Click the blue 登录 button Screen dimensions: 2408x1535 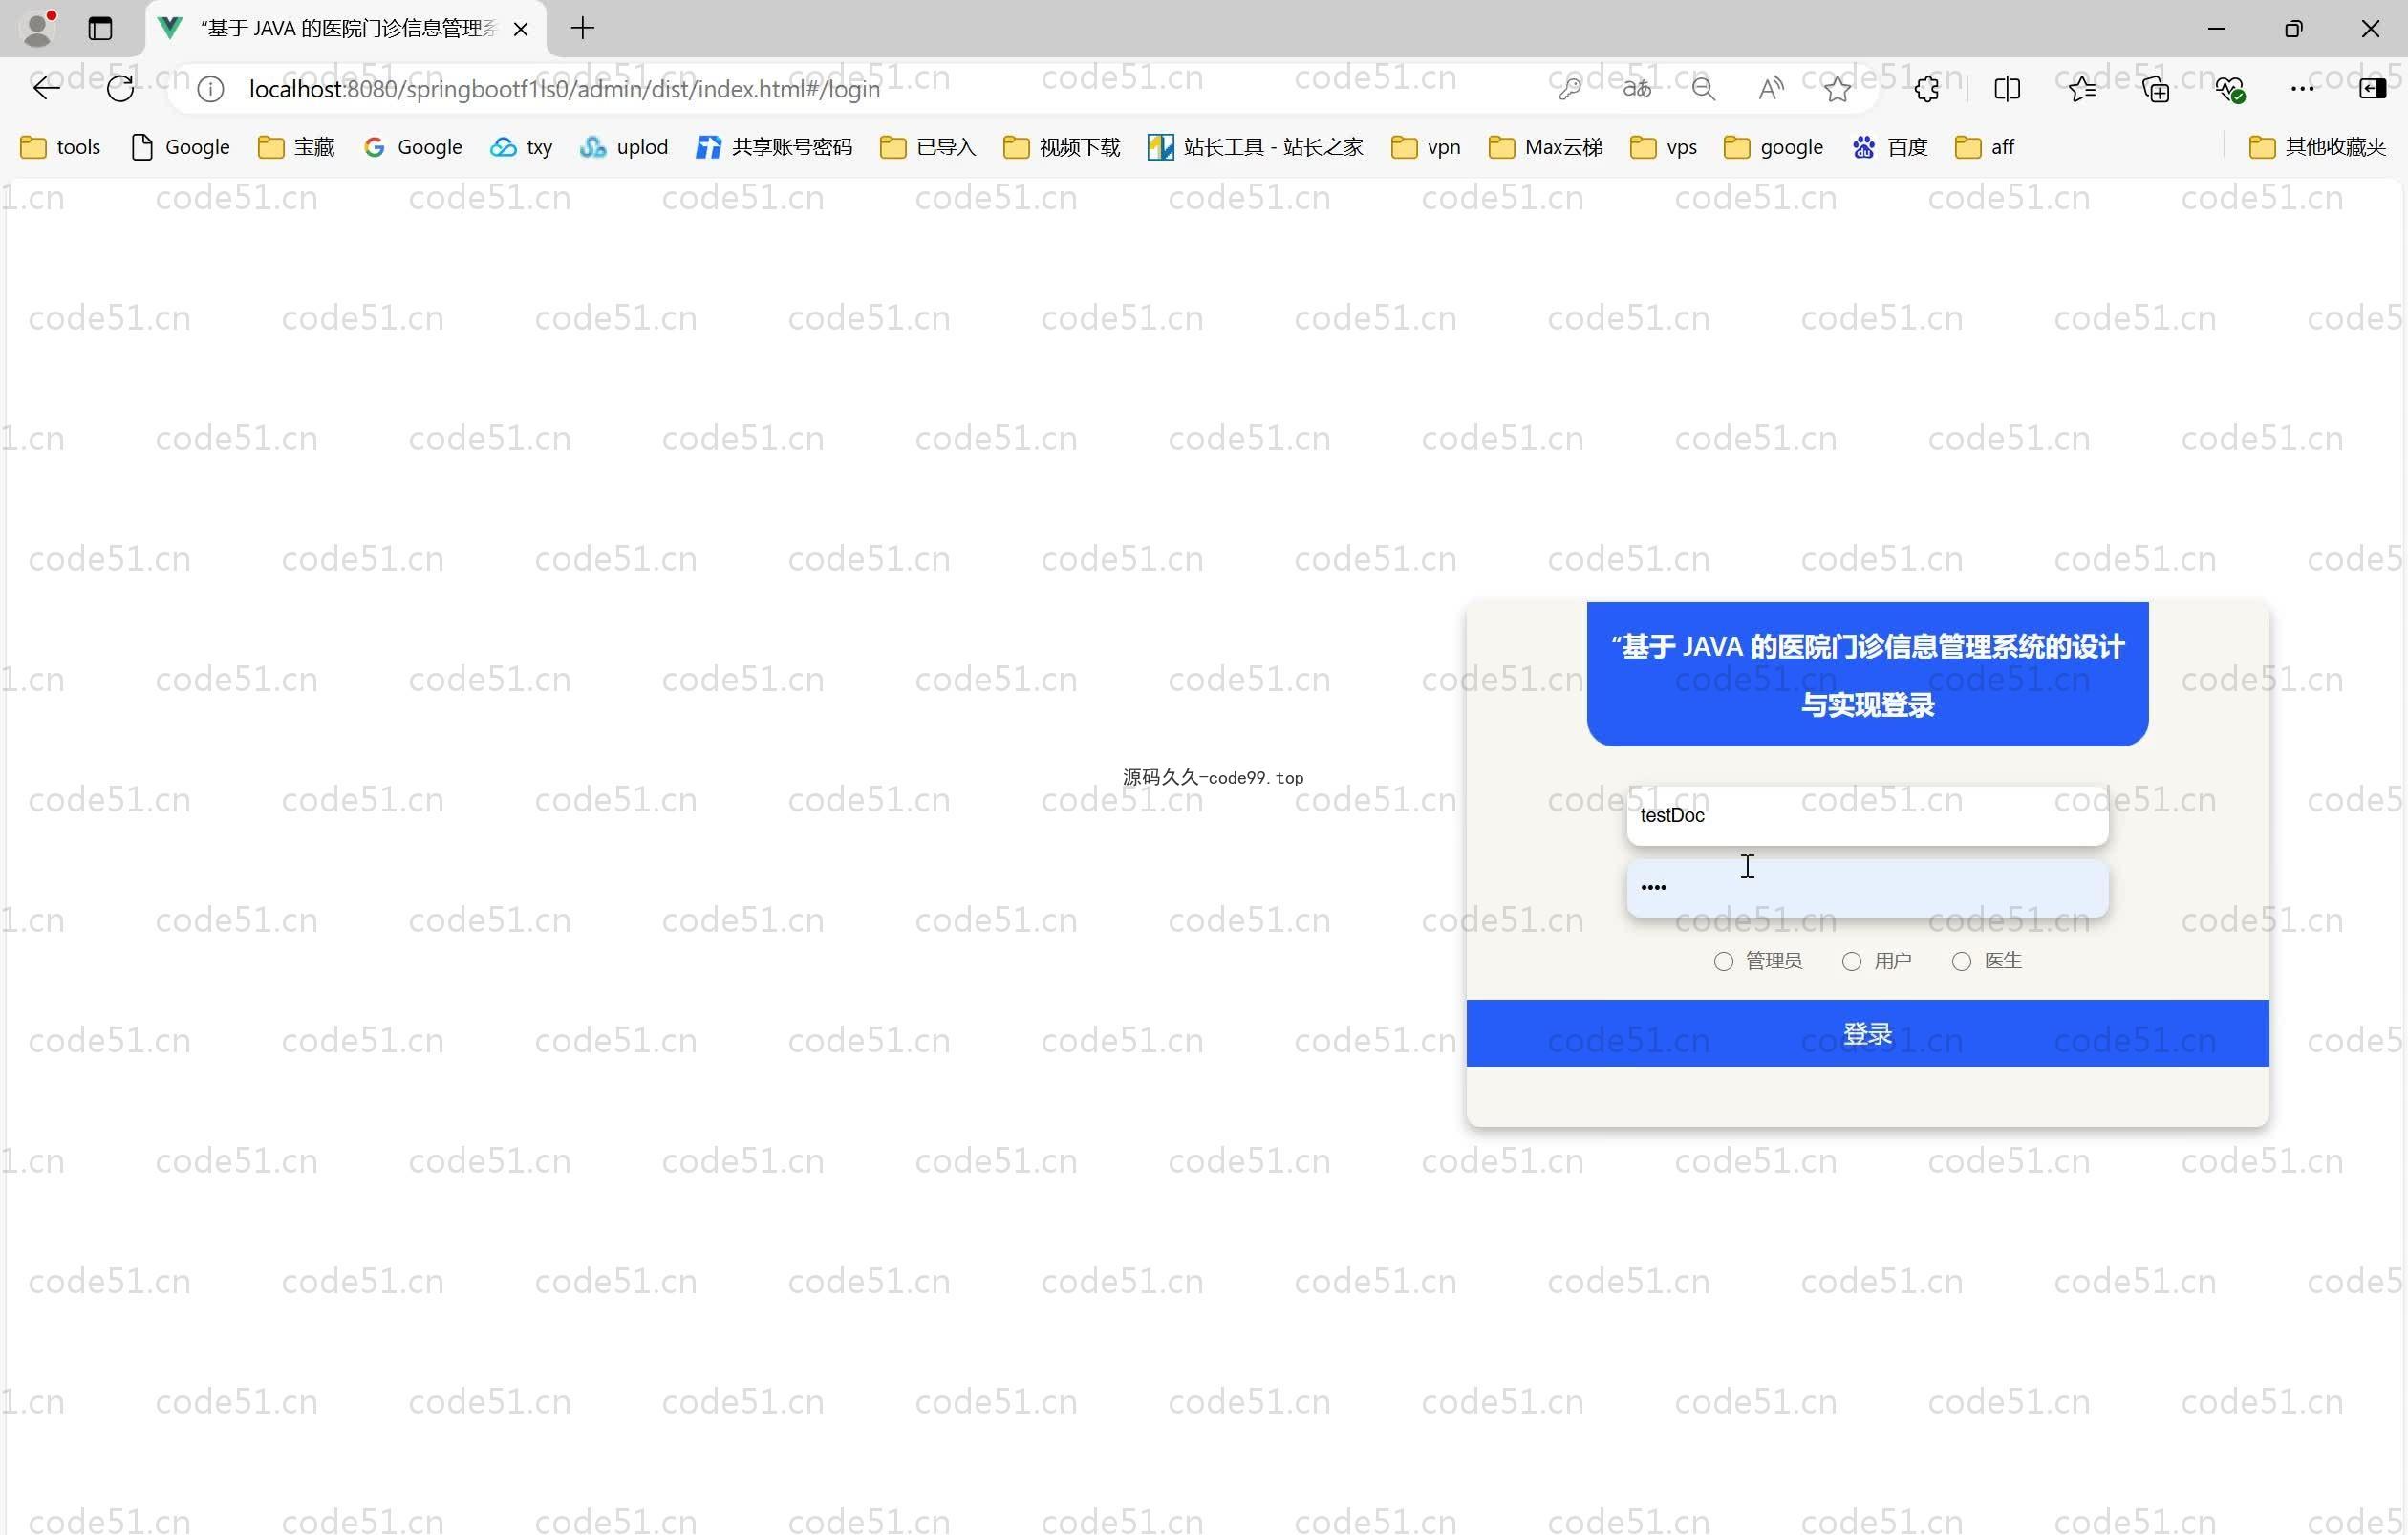(1867, 1033)
